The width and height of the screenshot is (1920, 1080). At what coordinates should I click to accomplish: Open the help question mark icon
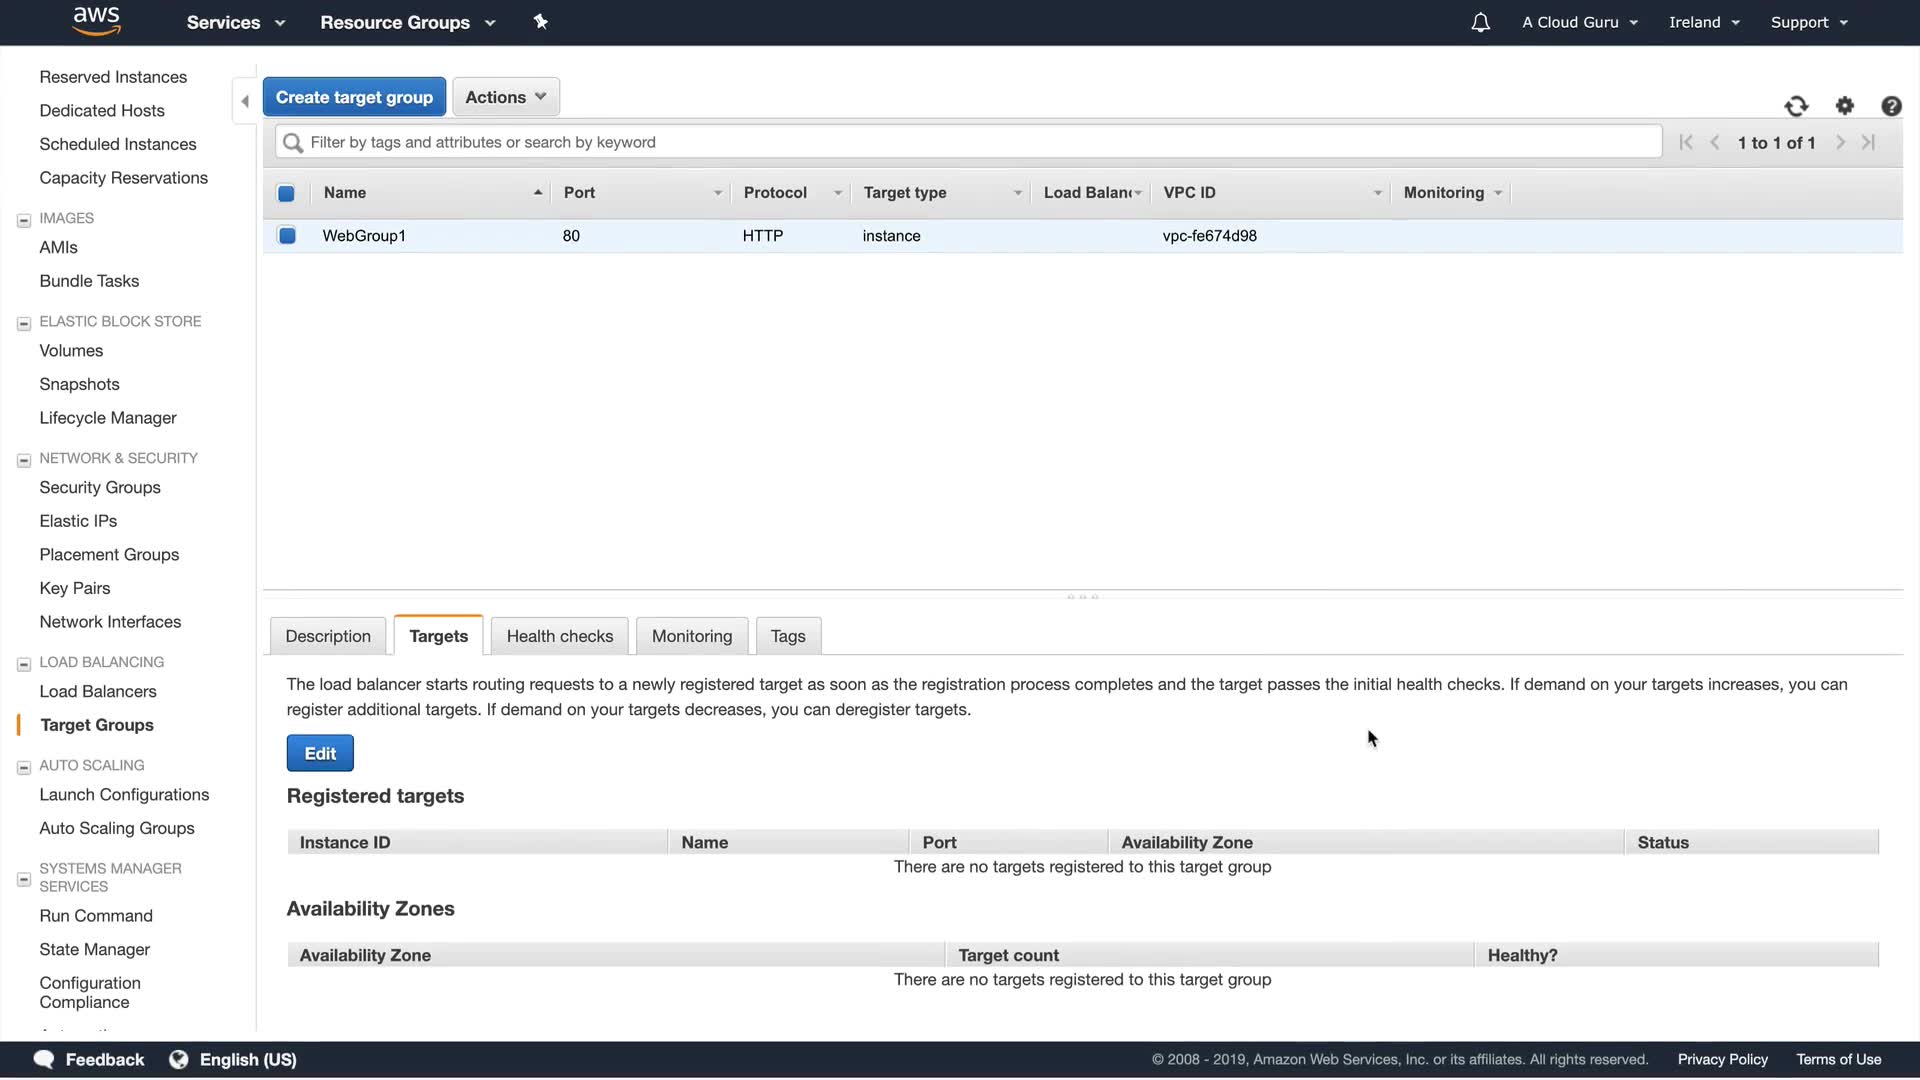(x=1891, y=106)
